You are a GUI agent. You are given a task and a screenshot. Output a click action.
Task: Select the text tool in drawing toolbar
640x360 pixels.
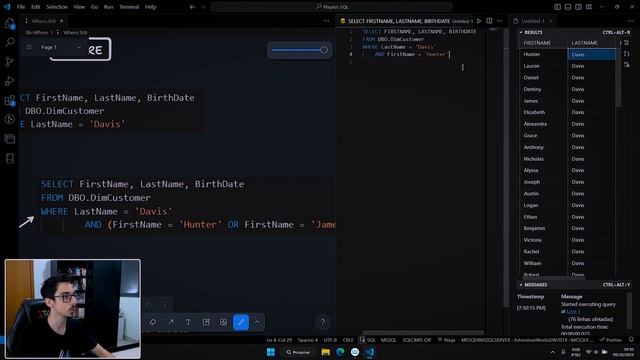tap(188, 322)
